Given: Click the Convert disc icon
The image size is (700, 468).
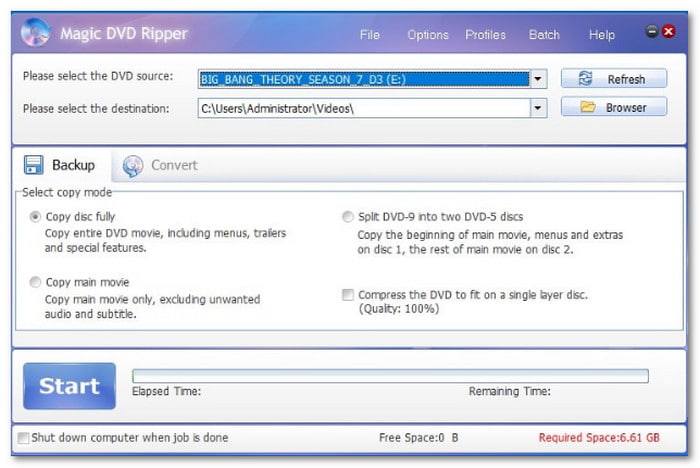Looking at the screenshot, I should pyautogui.click(x=133, y=166).
